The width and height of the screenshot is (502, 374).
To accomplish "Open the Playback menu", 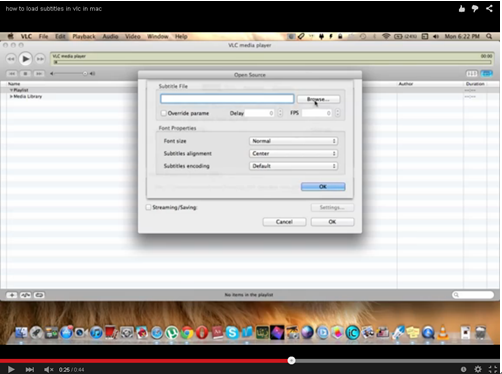I will tap(84, 36).
